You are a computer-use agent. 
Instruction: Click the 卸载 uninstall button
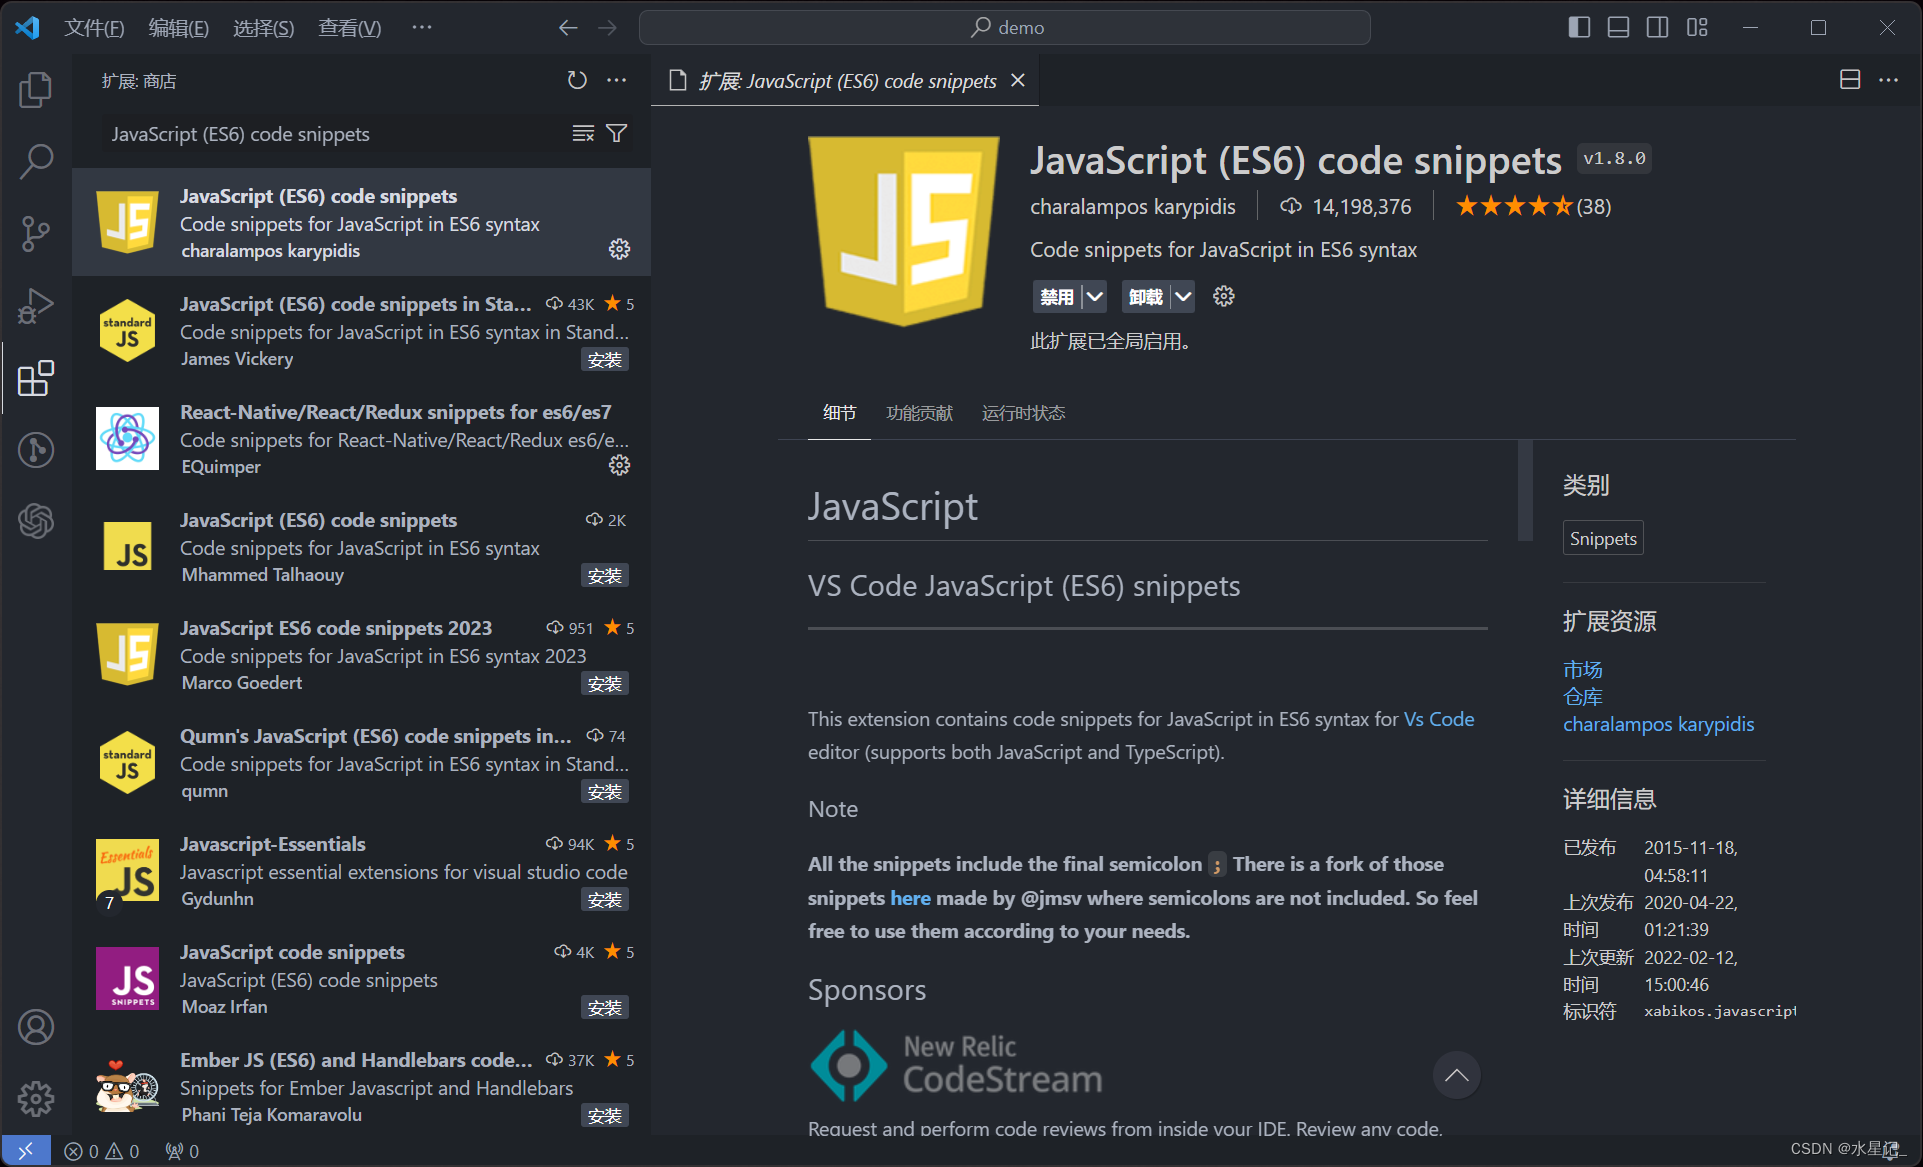click(x=1146, y=296)
